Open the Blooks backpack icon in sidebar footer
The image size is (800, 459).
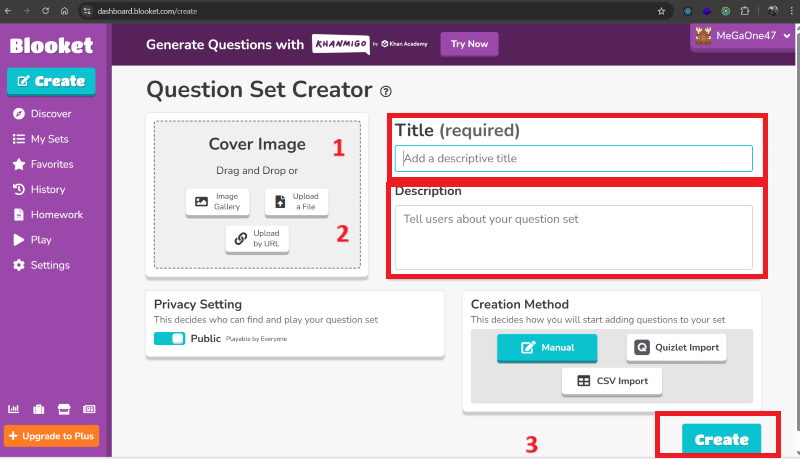point(39,409)
